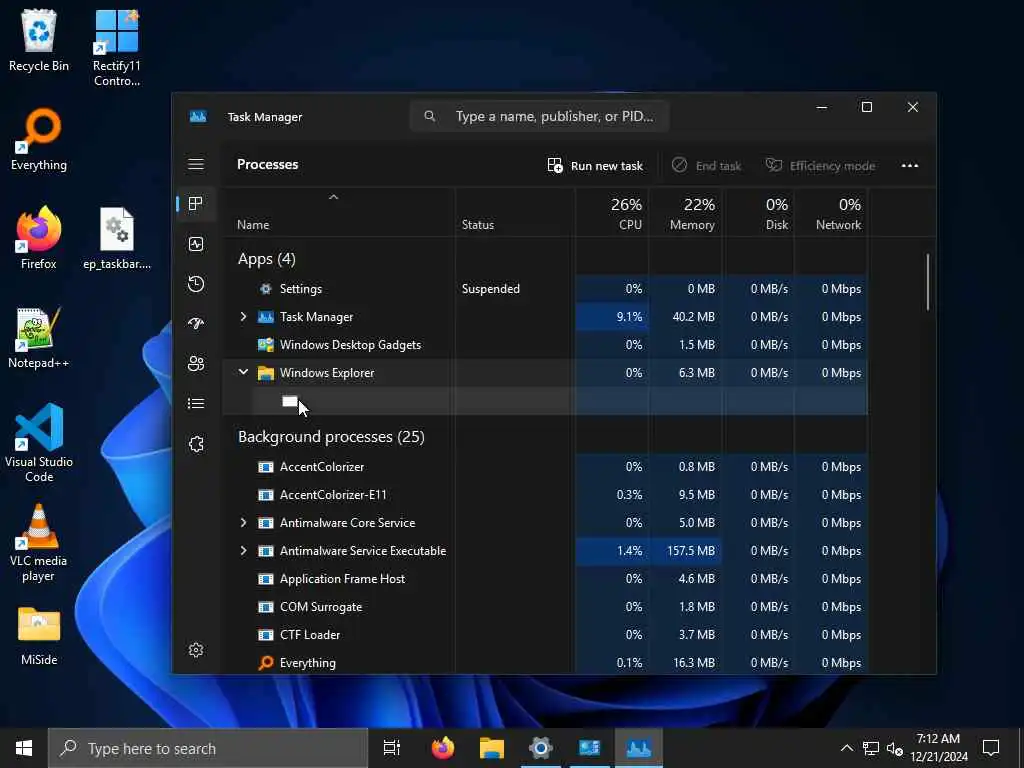The image size is (1024, 768).
Task: Open the notification center icon
Action: coord(991,748)
